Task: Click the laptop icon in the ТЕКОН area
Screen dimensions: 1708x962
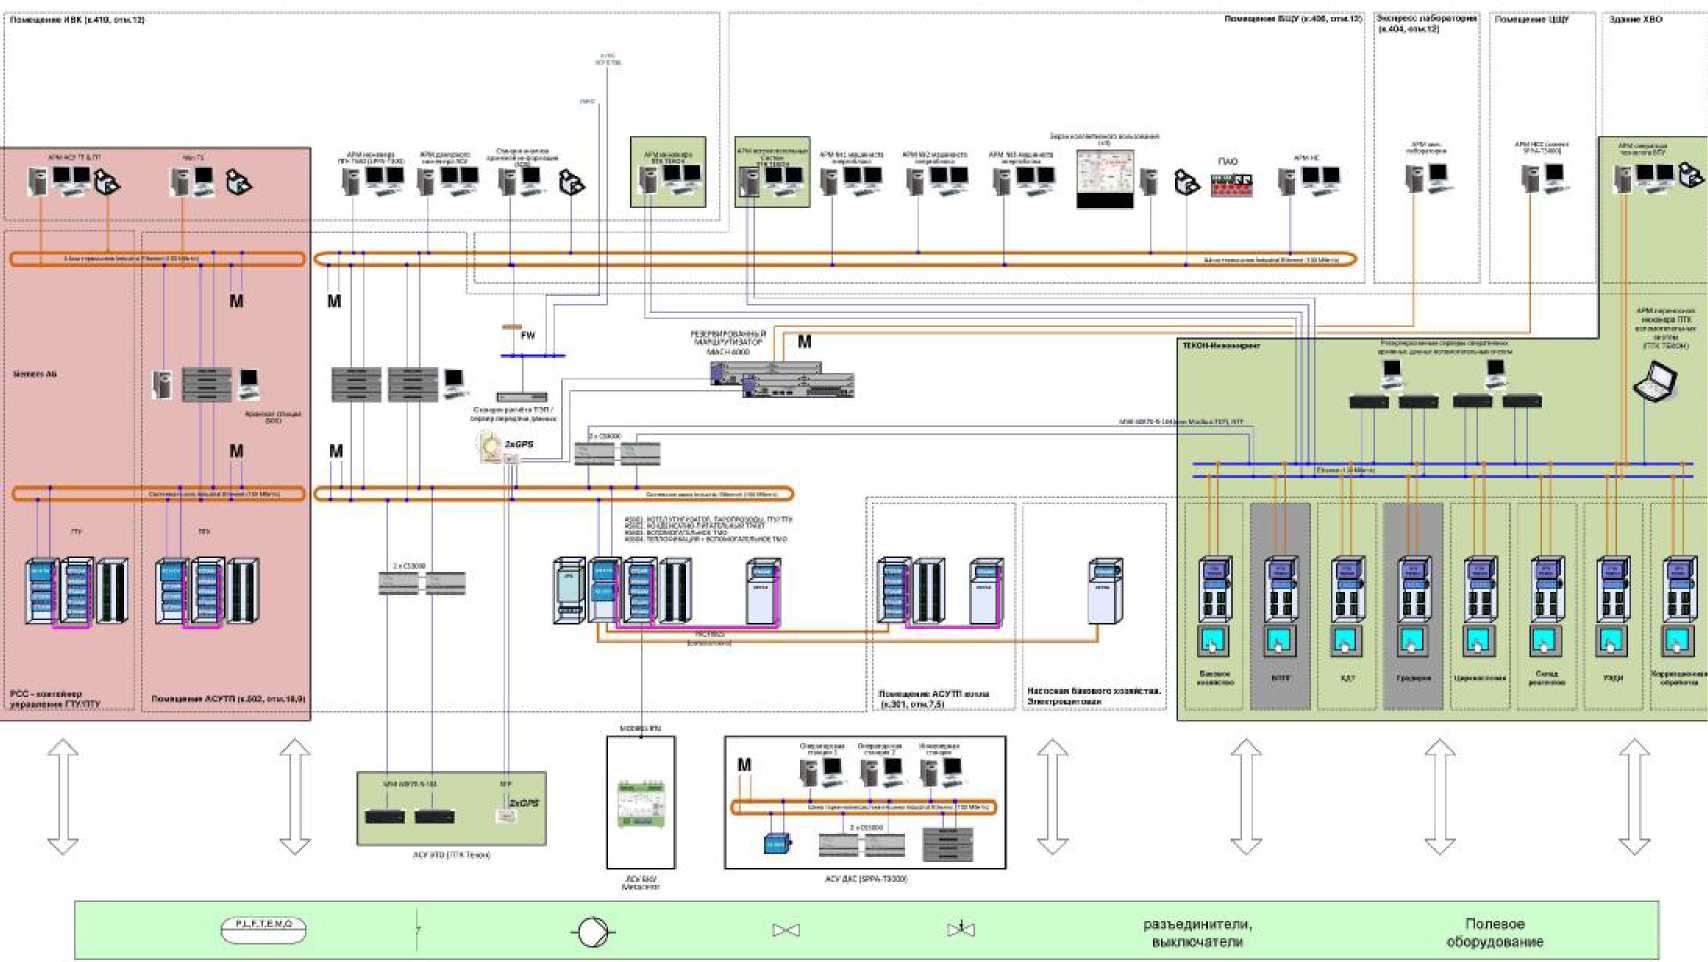Action: [x=1654, y=382]
